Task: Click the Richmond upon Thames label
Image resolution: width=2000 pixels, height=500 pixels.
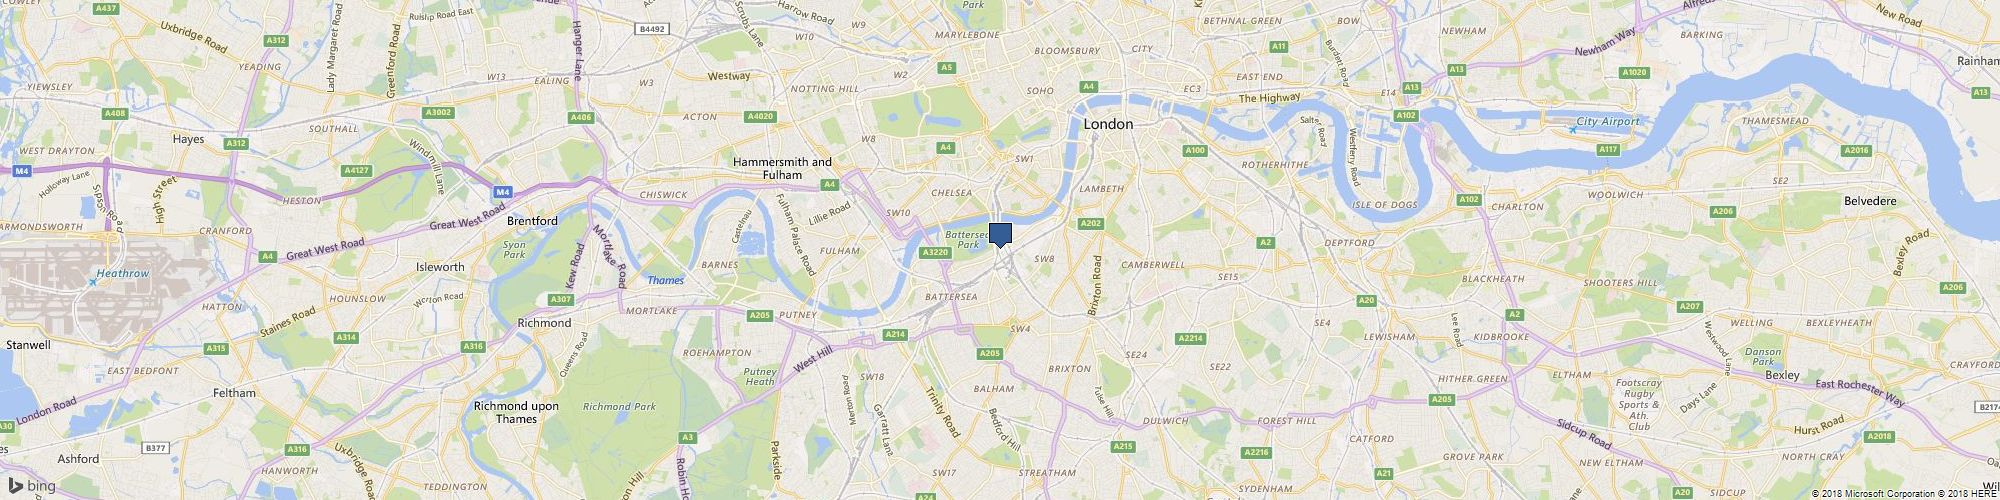Action: point(516,412)
